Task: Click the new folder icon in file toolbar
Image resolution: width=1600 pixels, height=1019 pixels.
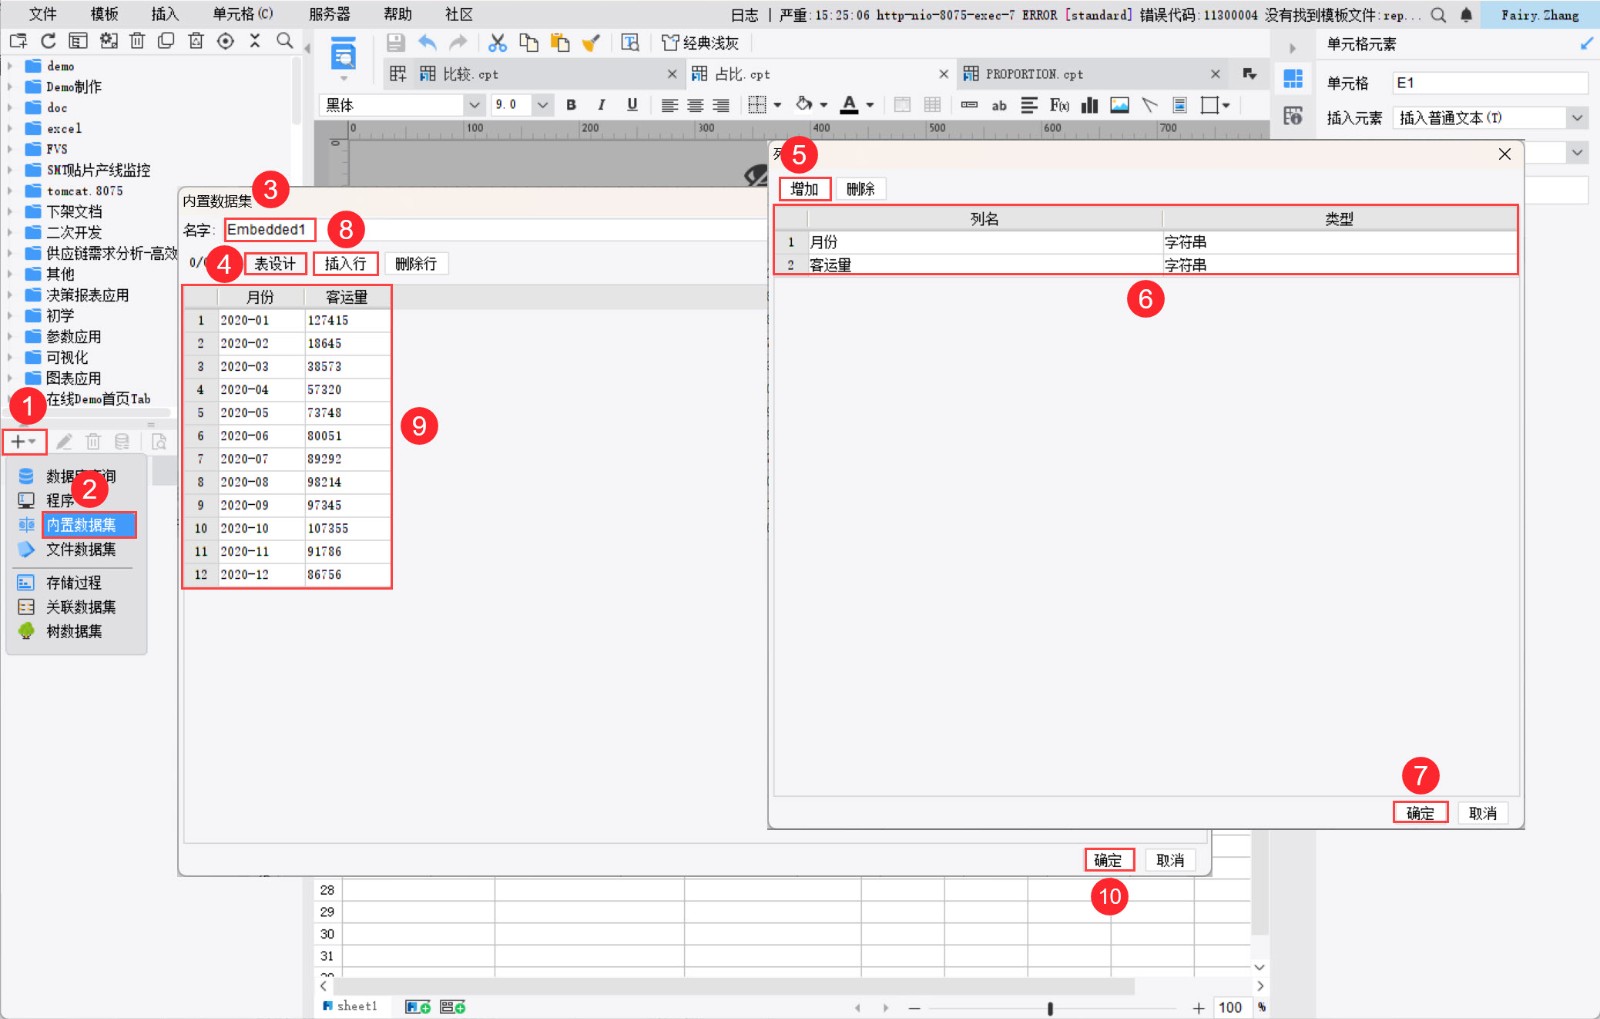Action: 18,41
